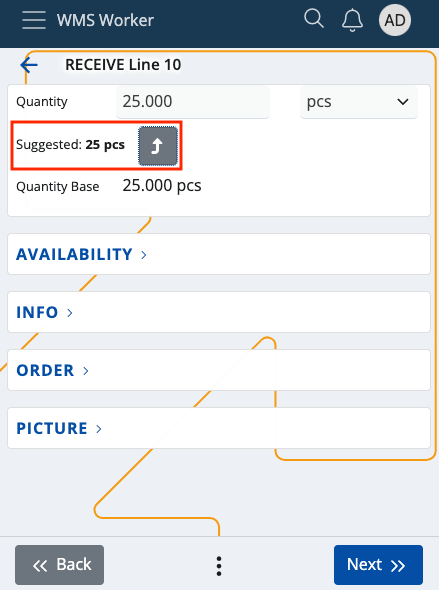Click the Next button
Viewport: 439px width, 590px height.
pyautogui.click(x=378, y=565)
